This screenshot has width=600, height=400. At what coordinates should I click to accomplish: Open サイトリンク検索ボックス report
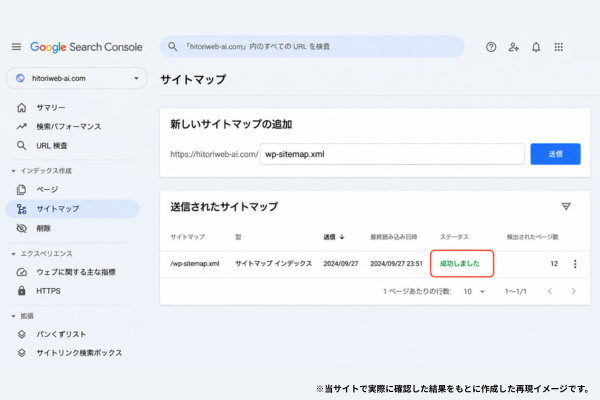[x=79, y=353]
